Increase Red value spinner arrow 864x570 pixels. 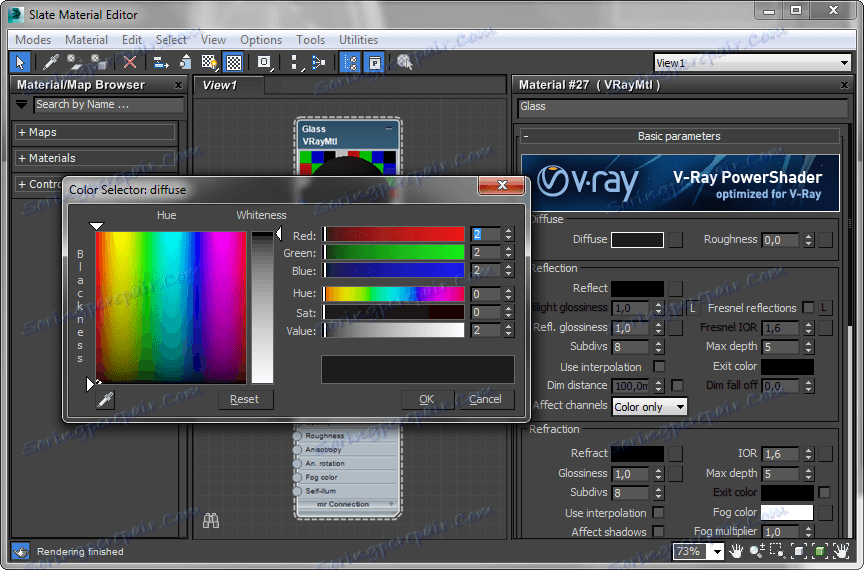509,231
